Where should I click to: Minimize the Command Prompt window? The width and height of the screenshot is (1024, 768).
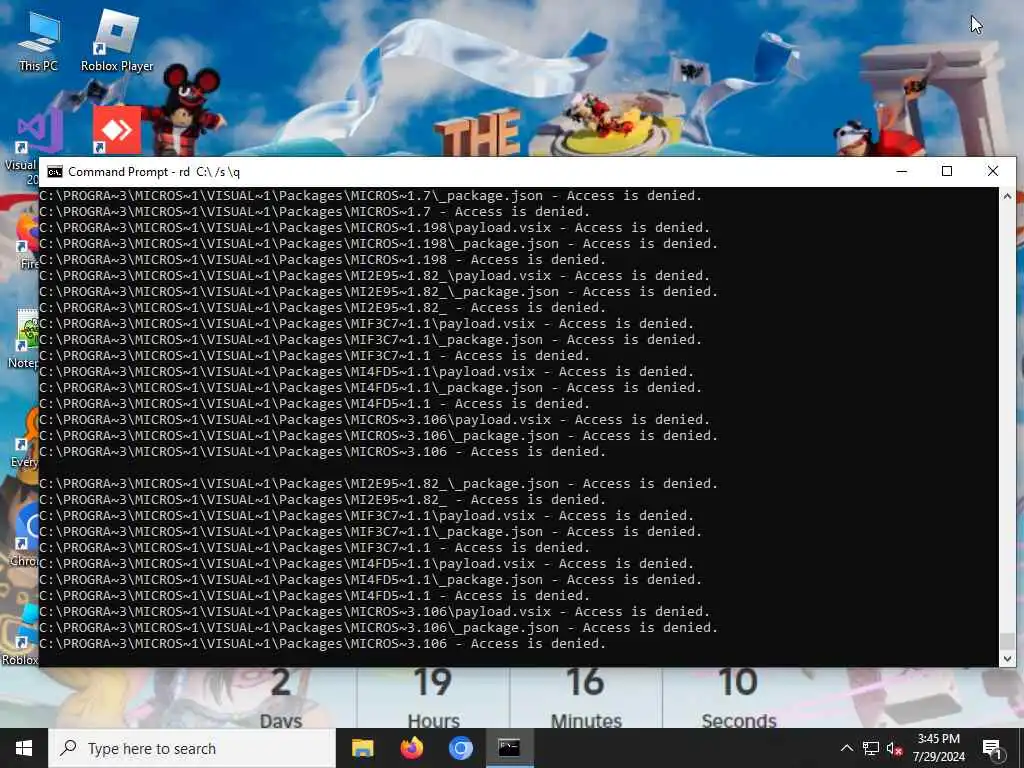click(902, 172)
